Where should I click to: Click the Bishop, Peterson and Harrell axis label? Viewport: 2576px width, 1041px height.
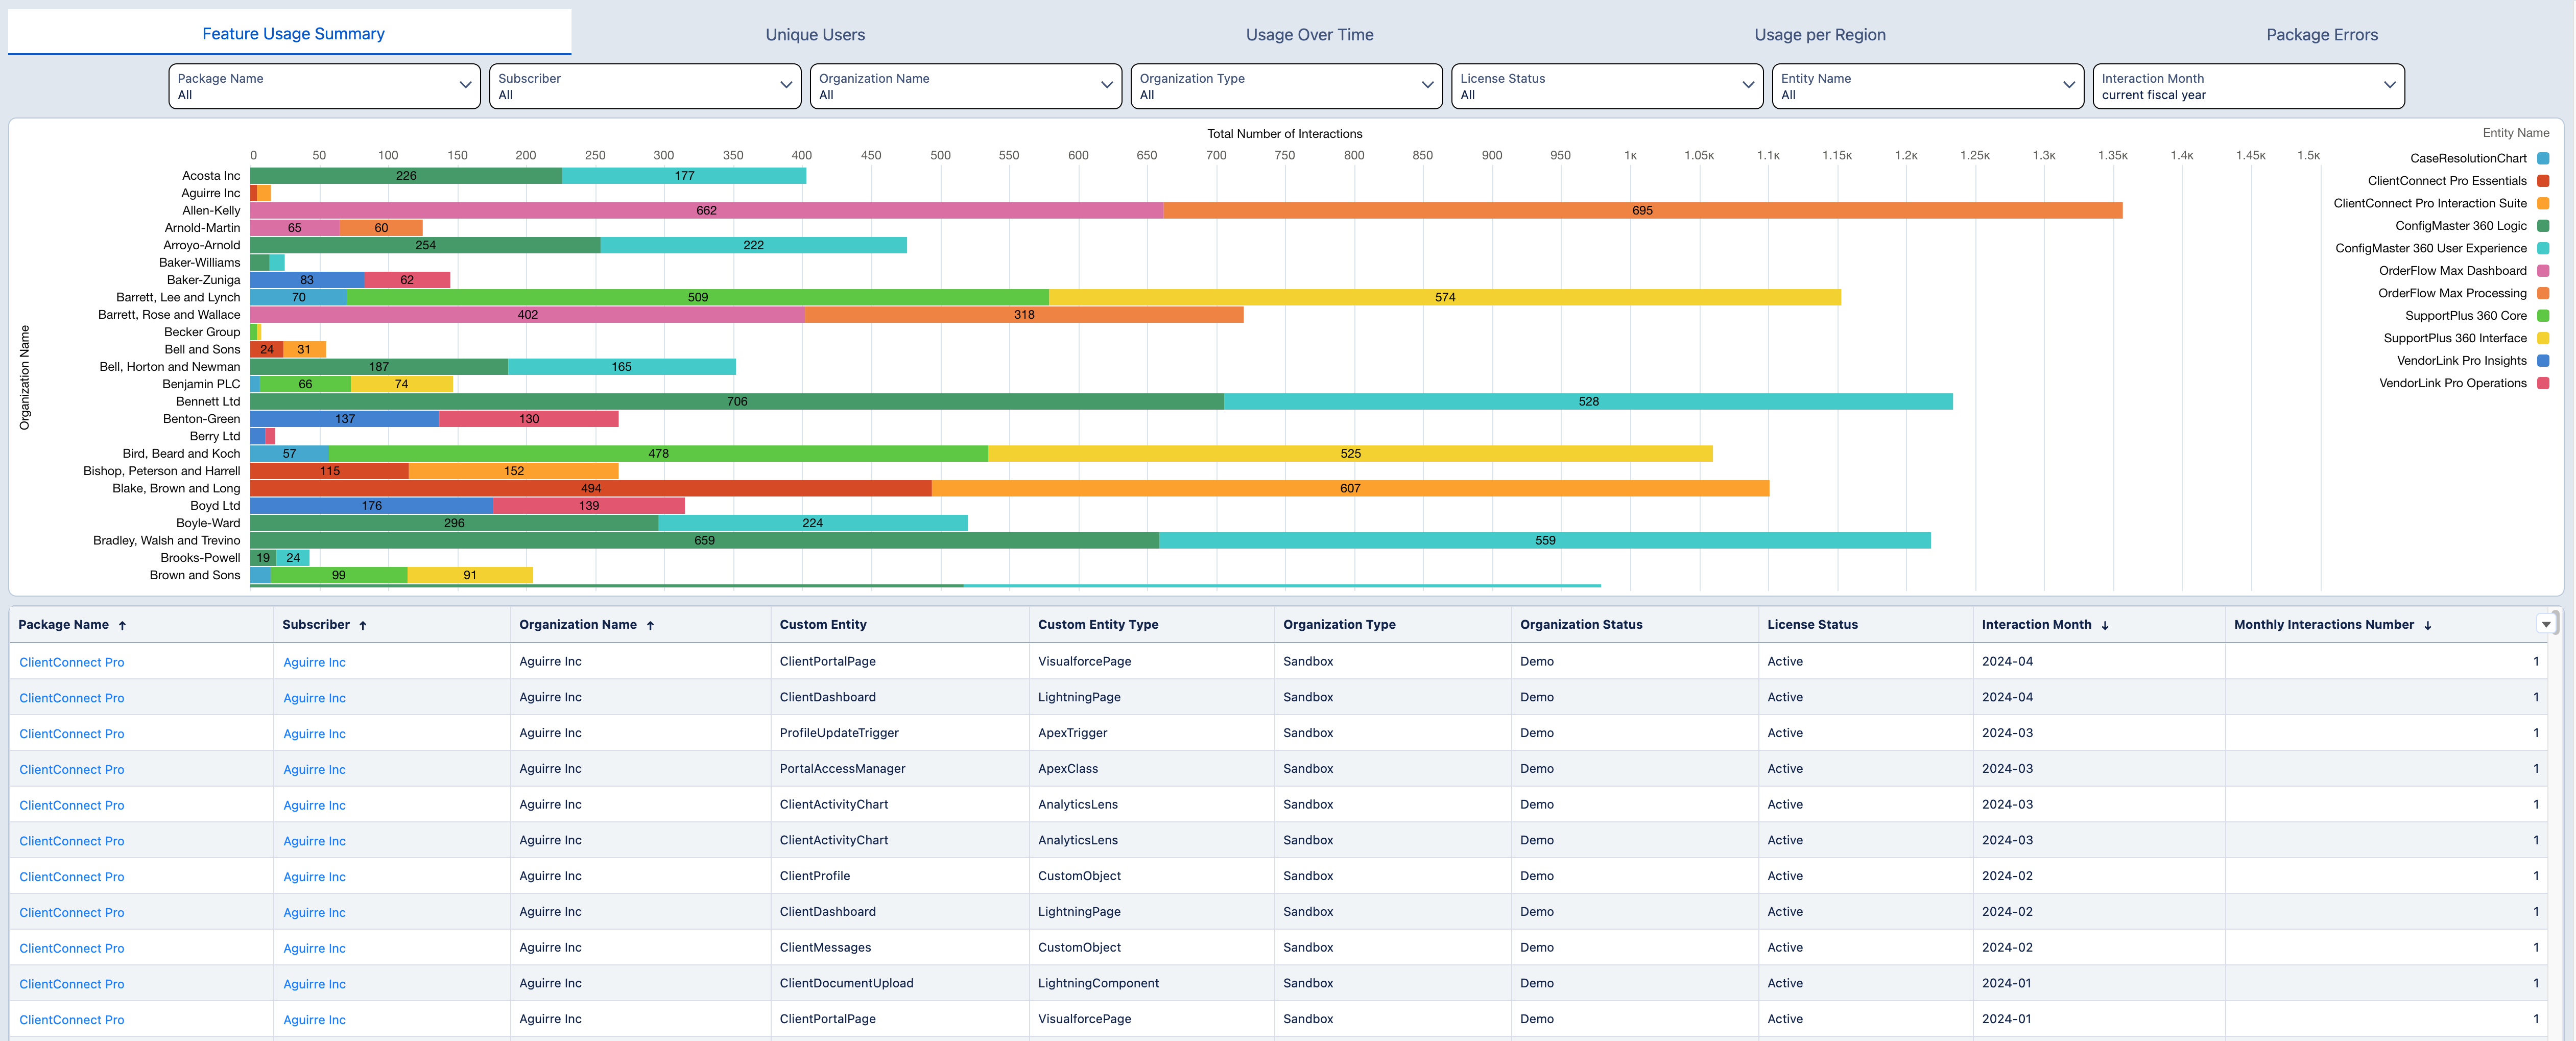162,471
